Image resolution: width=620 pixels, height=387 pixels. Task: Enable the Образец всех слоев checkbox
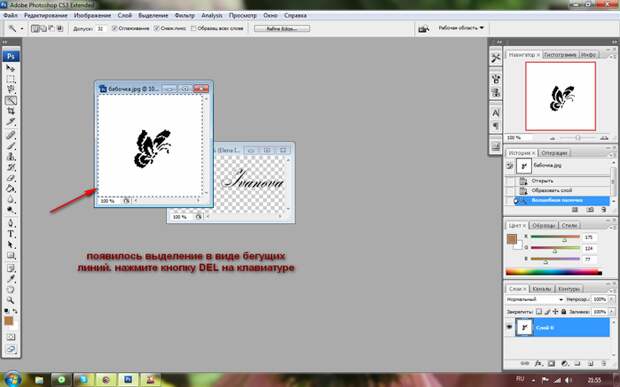193,28
